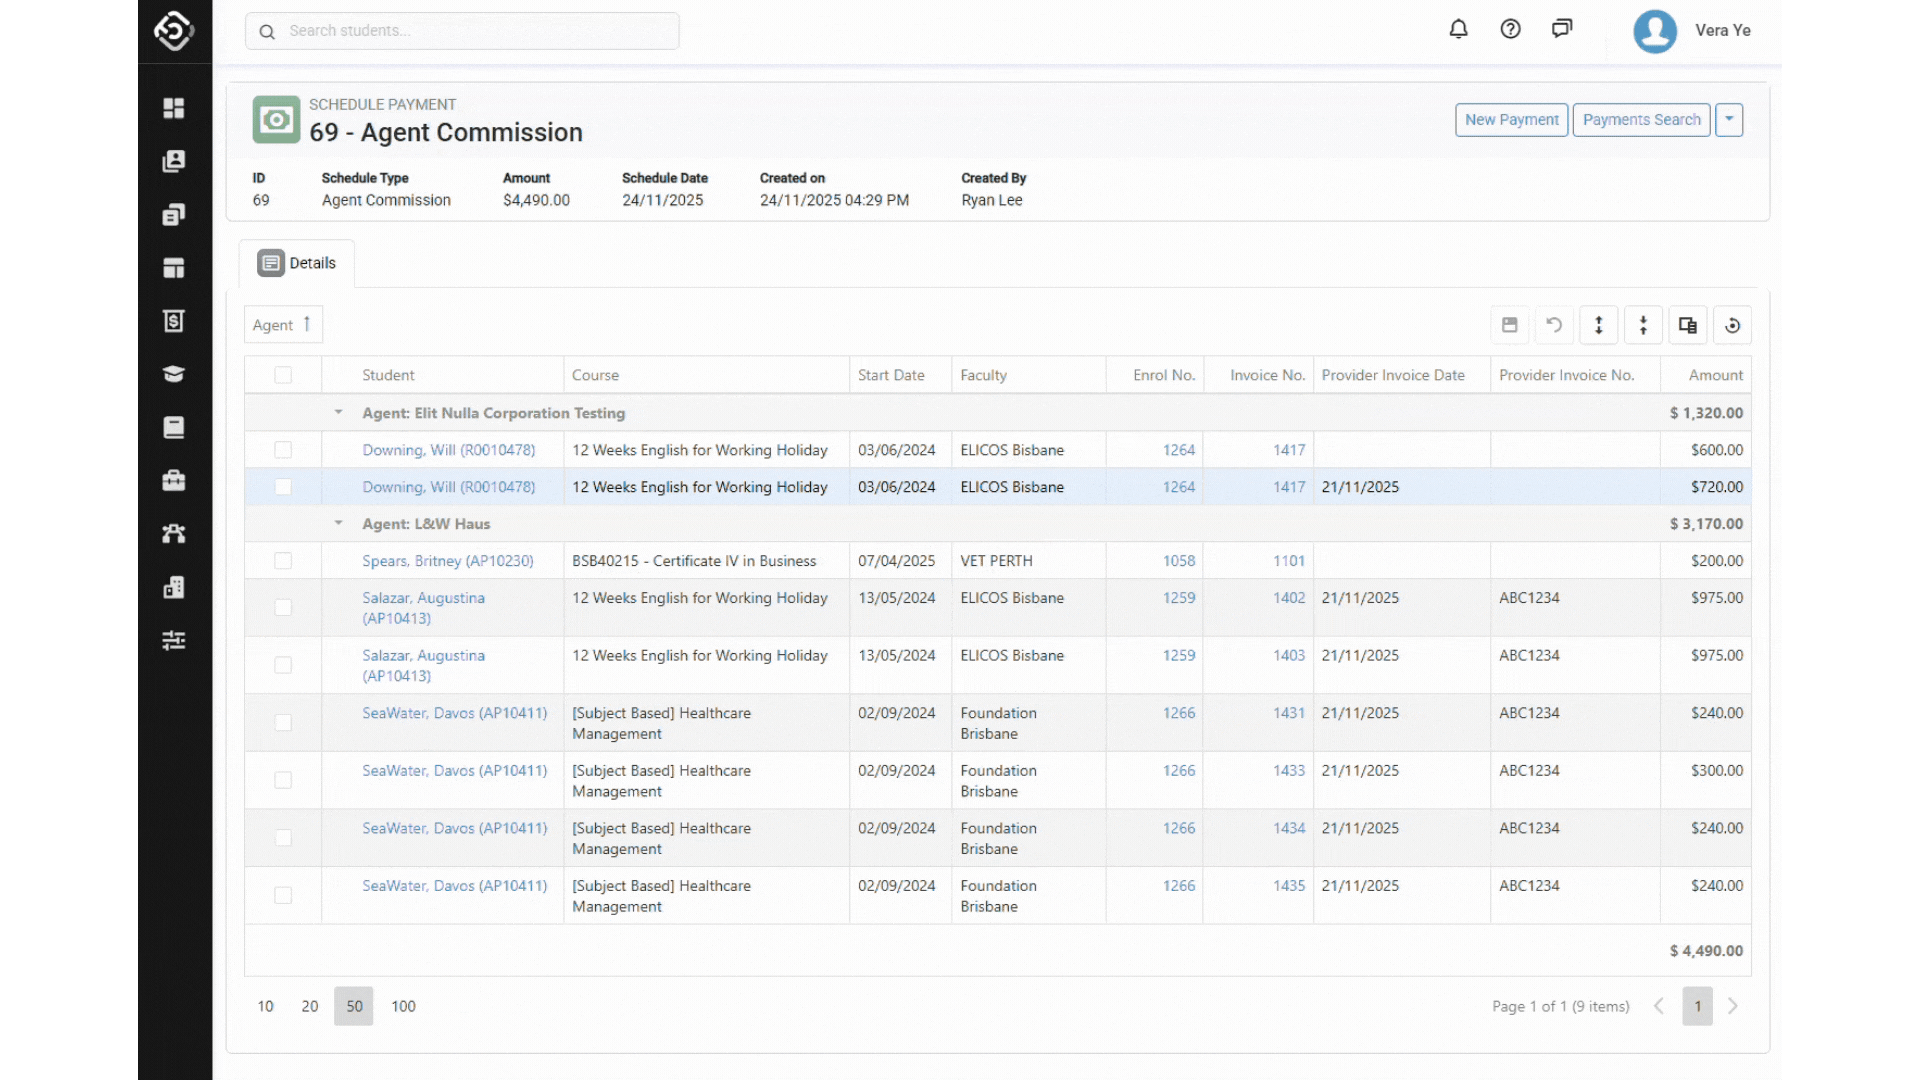Collapse the Elit Nulla Corporation Testing group
The image size is (1920, 1080).
click(338, 413)
